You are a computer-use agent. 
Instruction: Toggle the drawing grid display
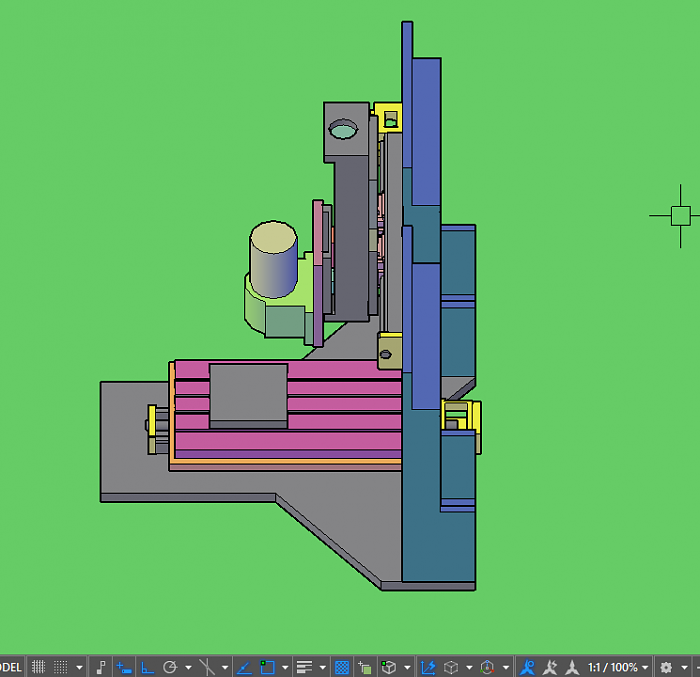coord(38,667)
